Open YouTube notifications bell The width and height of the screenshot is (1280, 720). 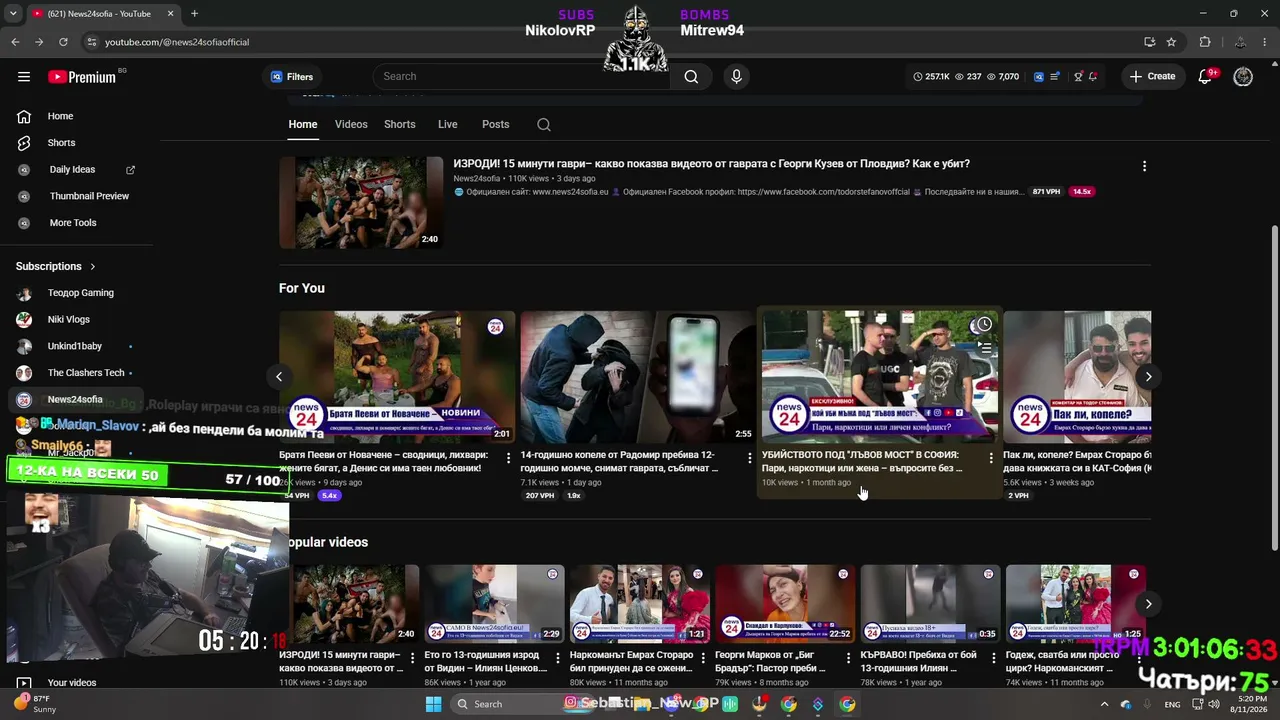pos(1206,77)
